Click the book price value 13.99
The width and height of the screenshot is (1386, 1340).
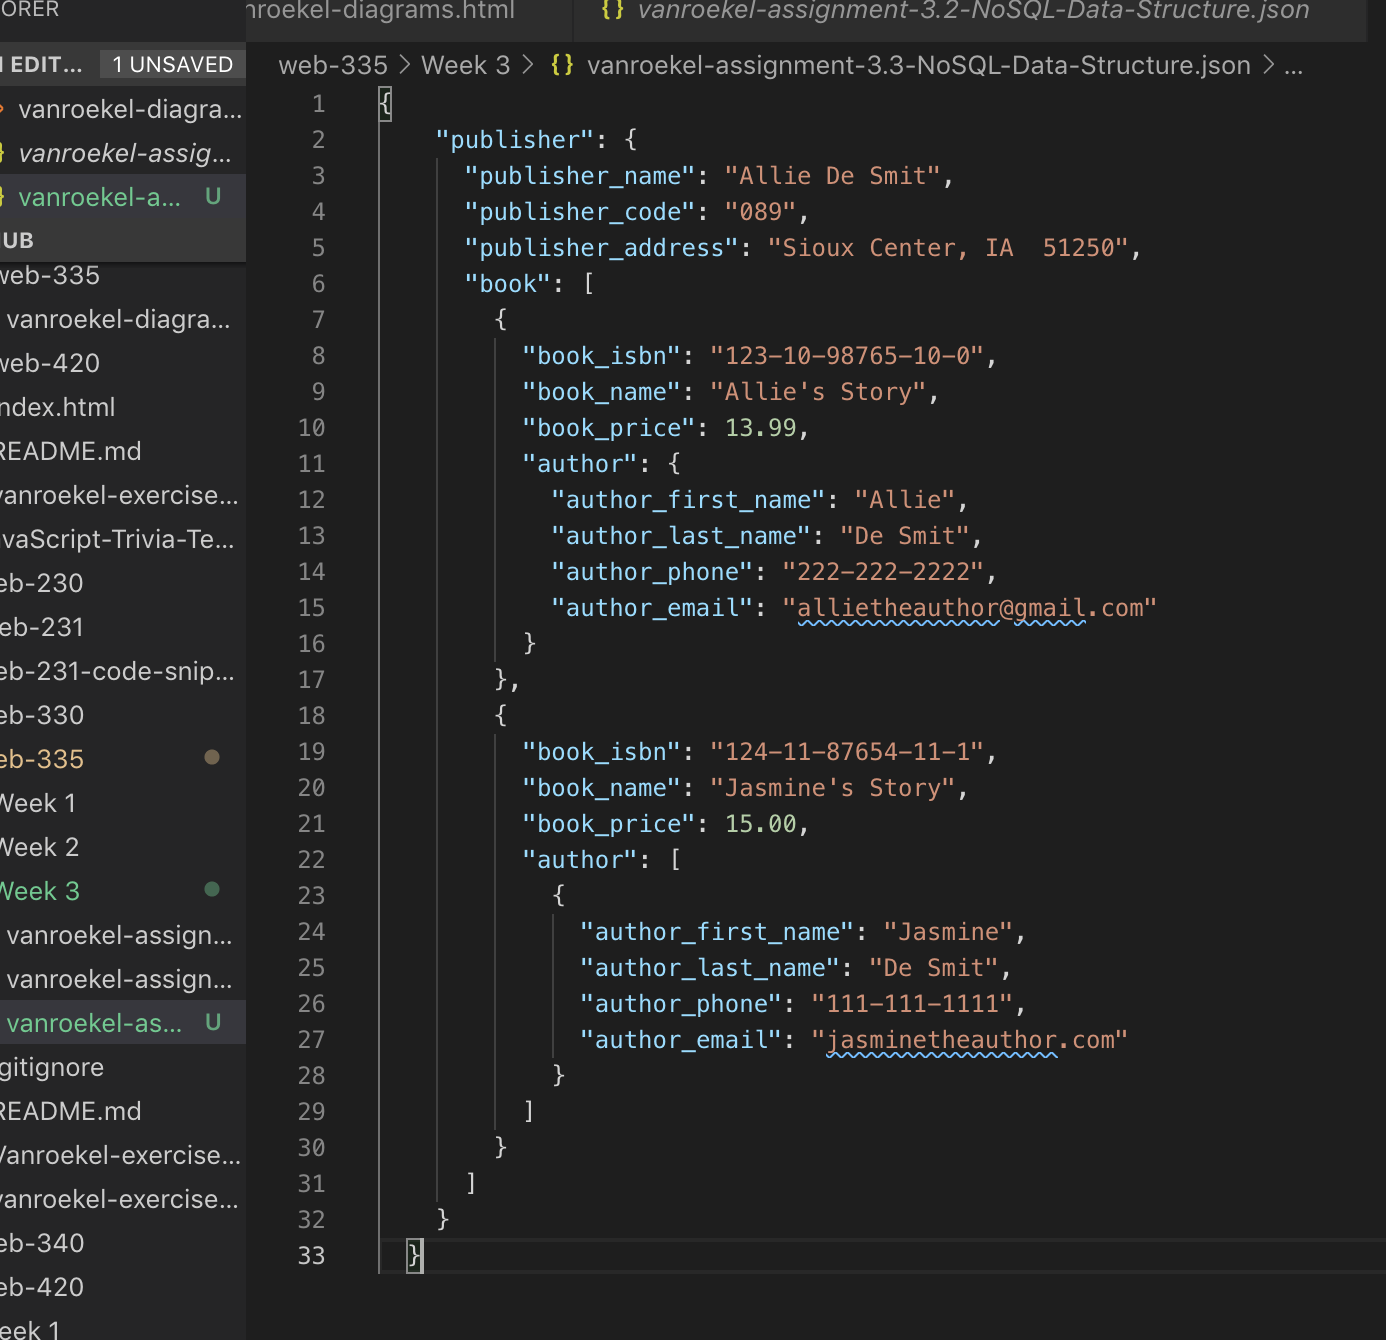(x=760, y=428)
